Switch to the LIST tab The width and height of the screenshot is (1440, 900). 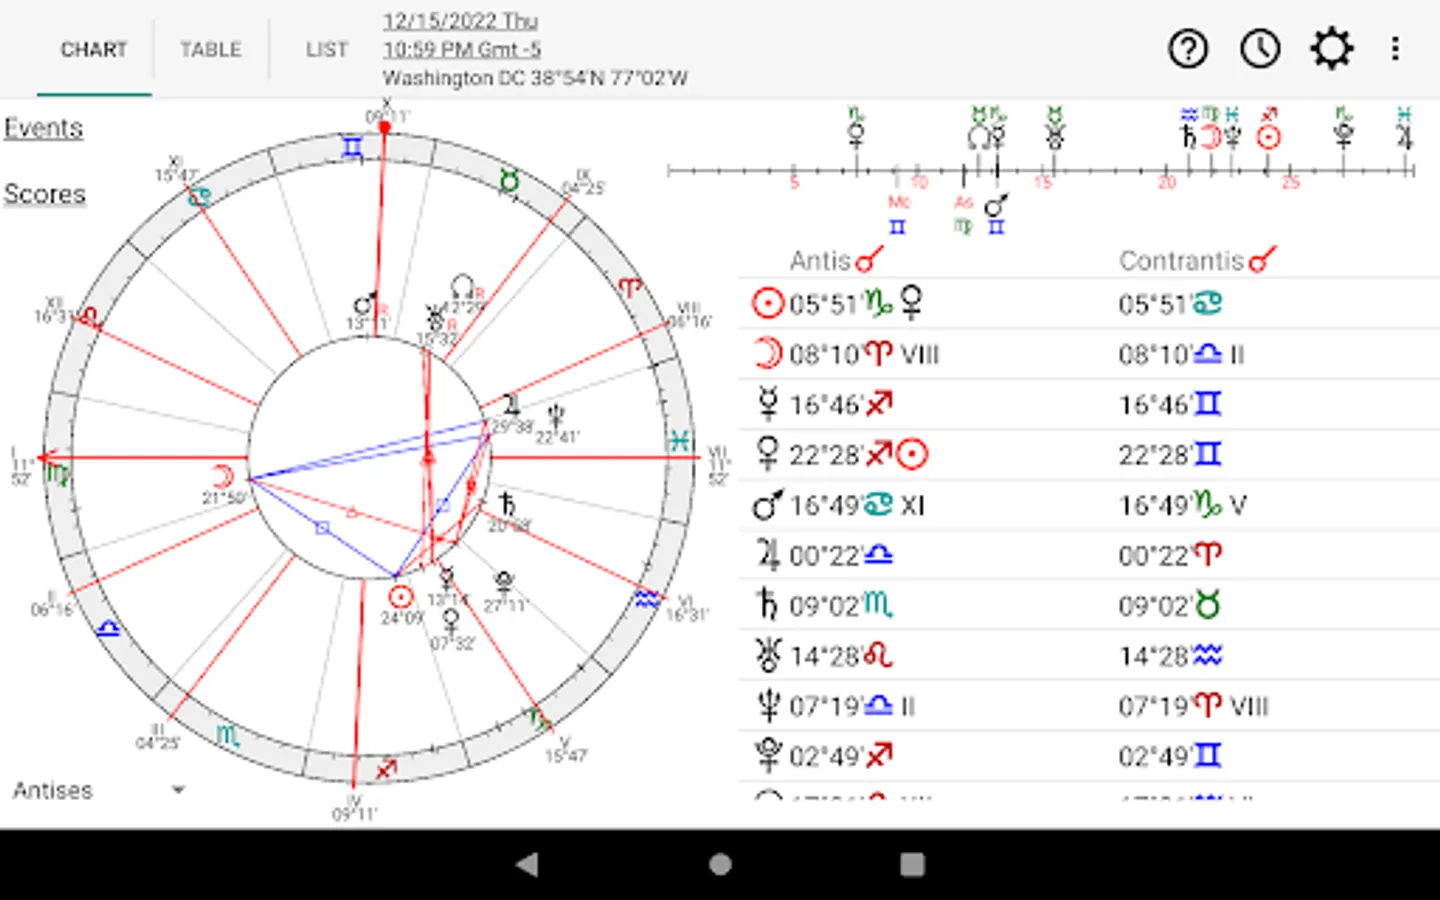[327, 49]
